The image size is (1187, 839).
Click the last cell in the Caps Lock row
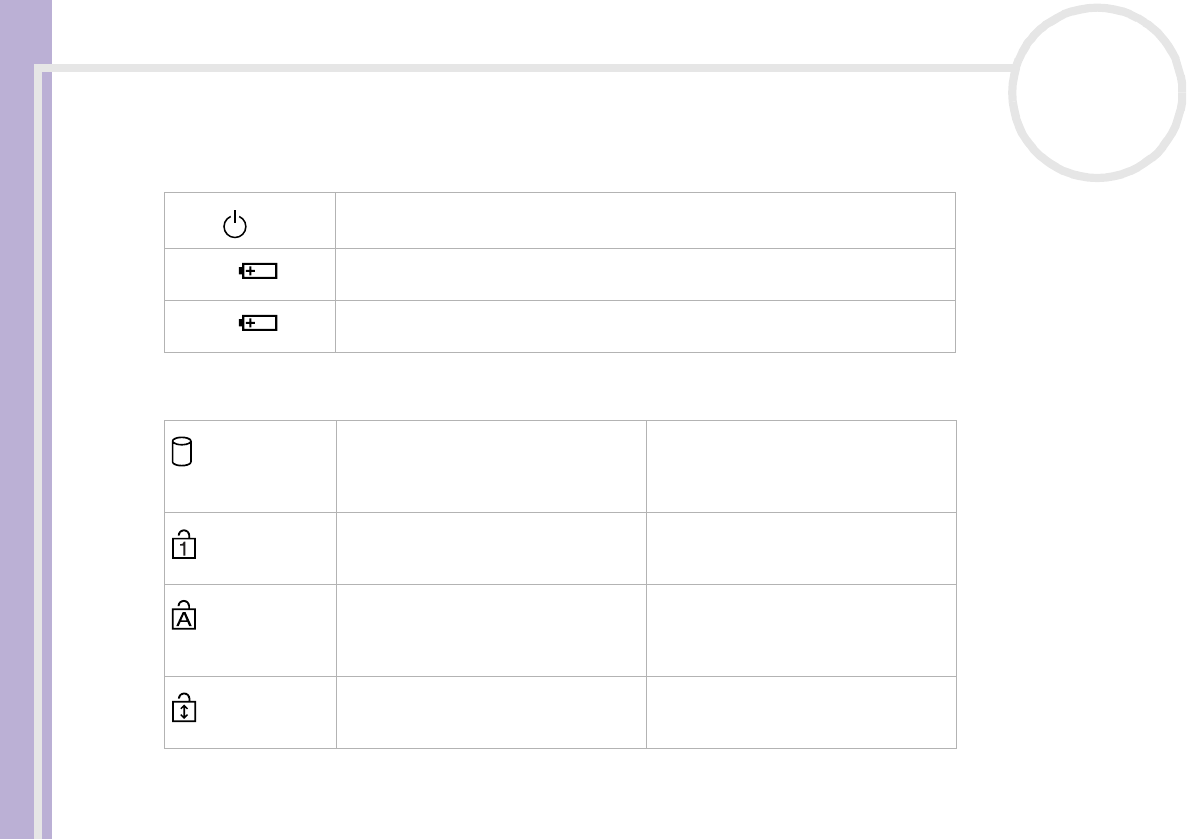(x=801, y=630)
